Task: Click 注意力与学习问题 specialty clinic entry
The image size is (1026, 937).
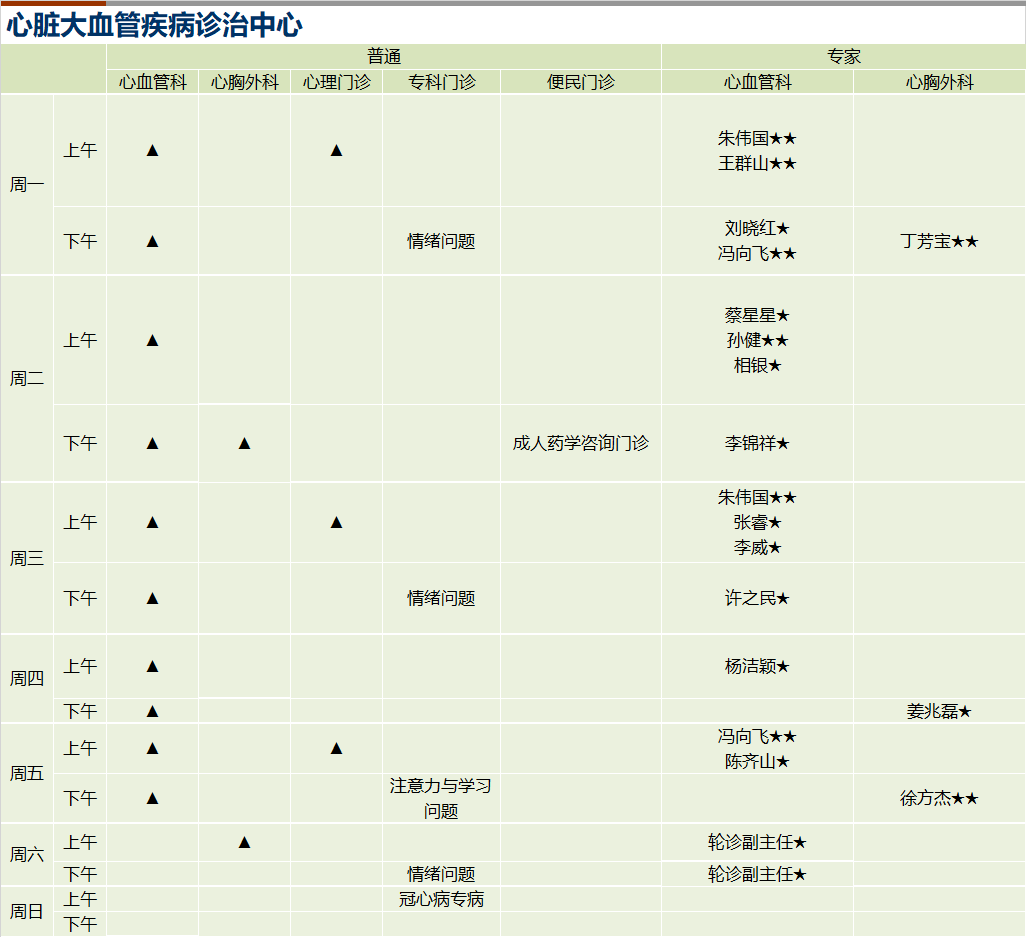Action: point(441,798)
